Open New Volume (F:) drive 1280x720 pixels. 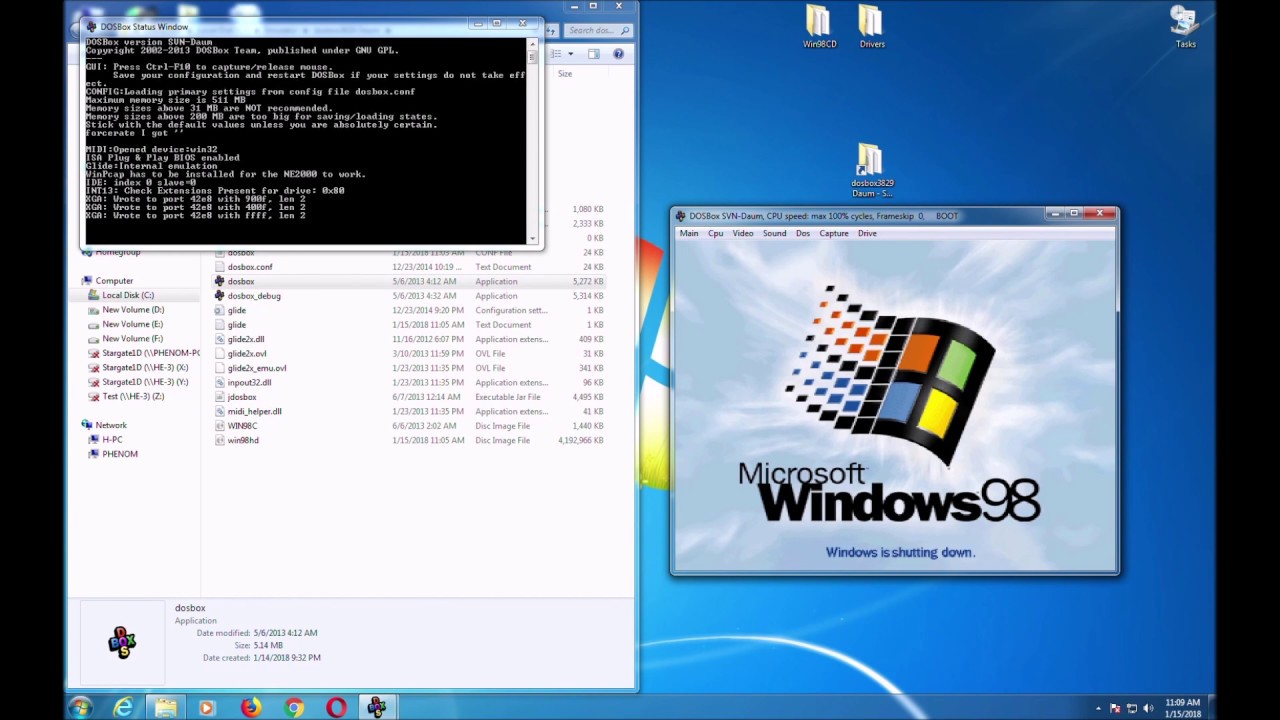(131, 339)
